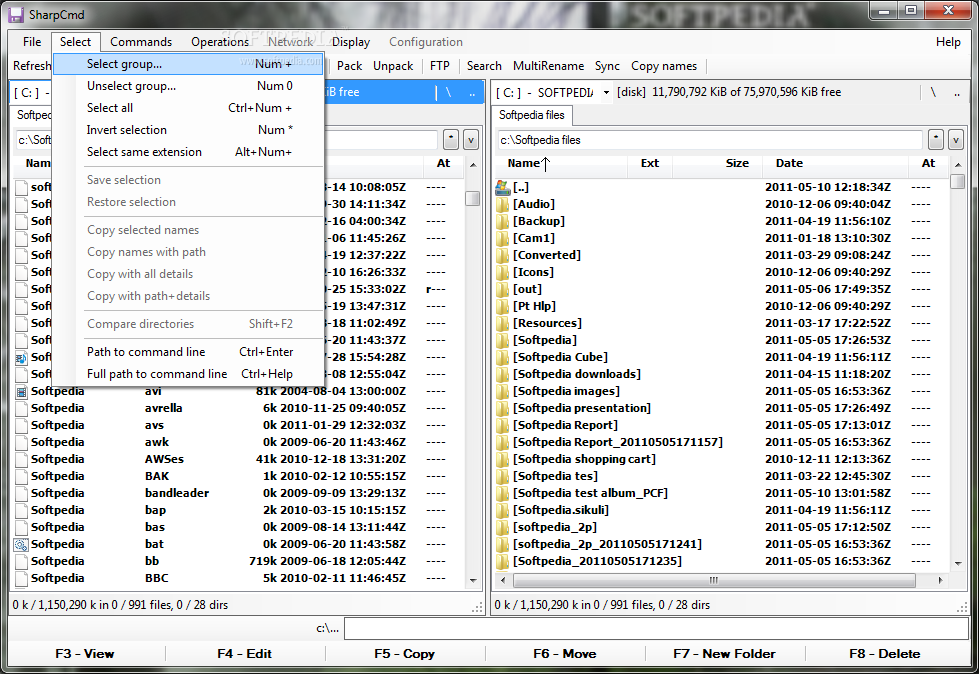The width and height of the screenshot is (979, 674).
Task: Click the folder icon beside [Pt Hlp]
Action: (x=503, y=306)
